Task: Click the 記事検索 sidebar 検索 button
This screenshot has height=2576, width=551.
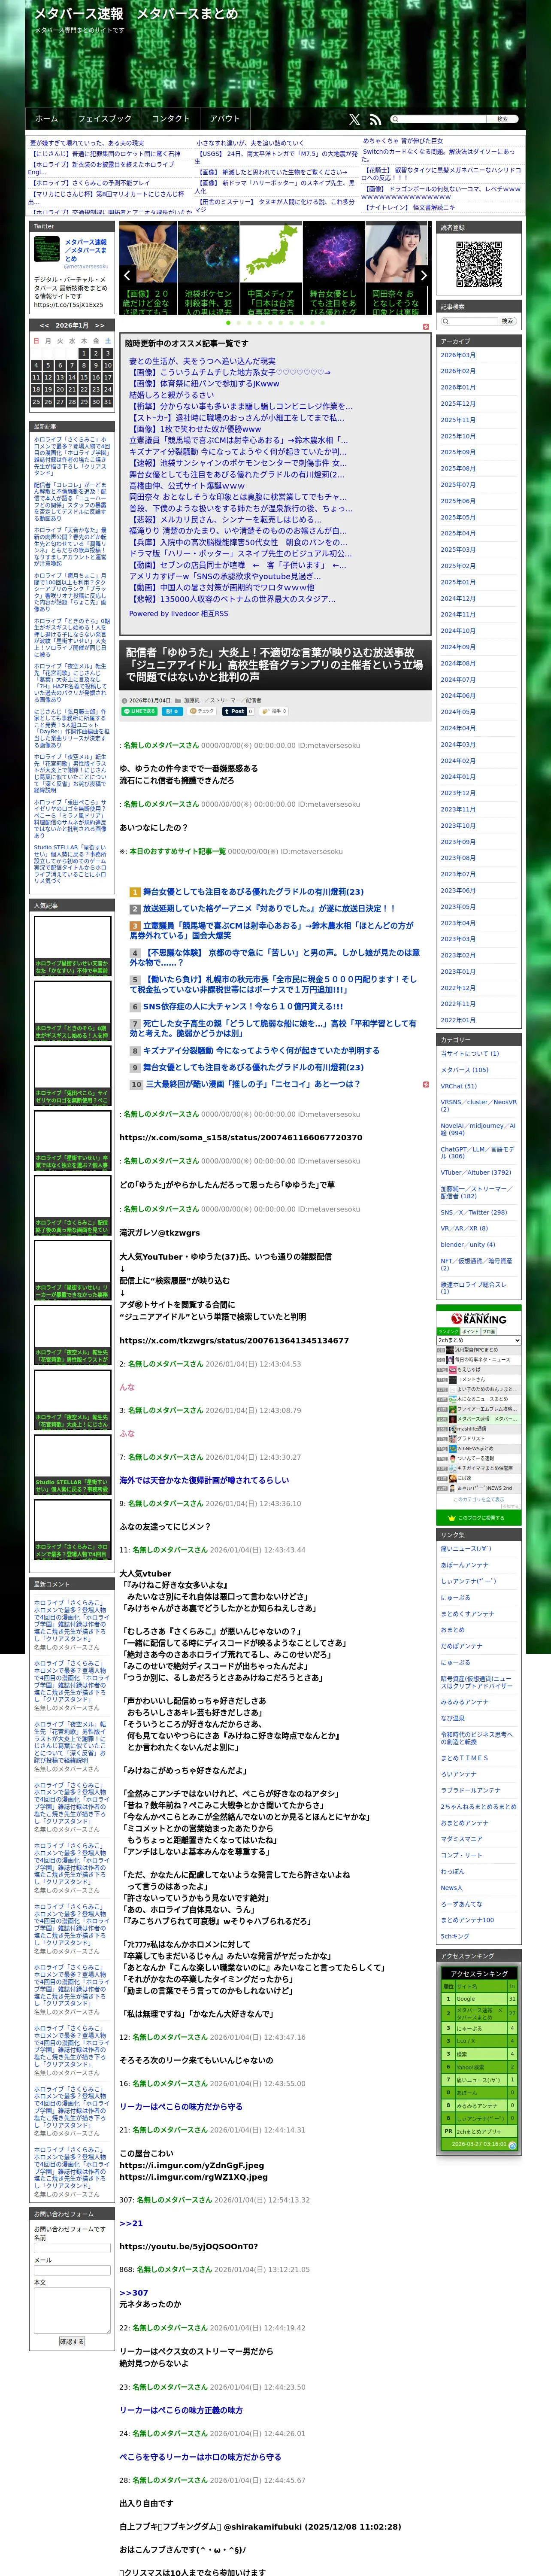Action: pyautogui.click(x=507, y=321)
